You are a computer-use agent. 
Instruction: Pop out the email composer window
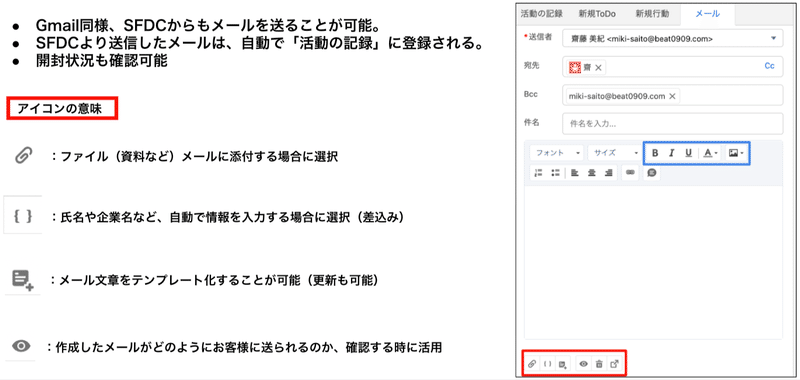(x=615, y=364)
